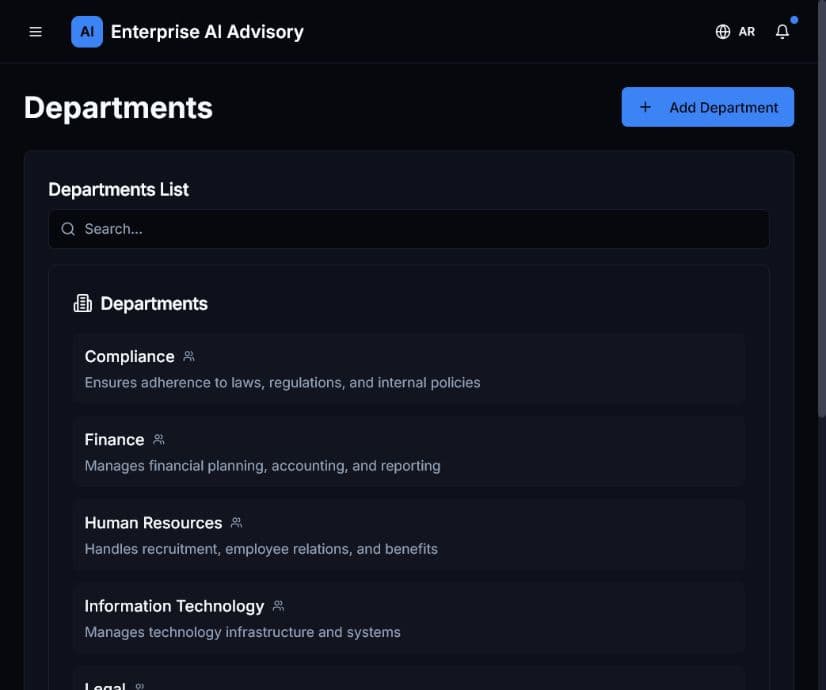Click the large Departments page title
The height and width of the screenshot is (690, 826).
[x=119, y=108]
